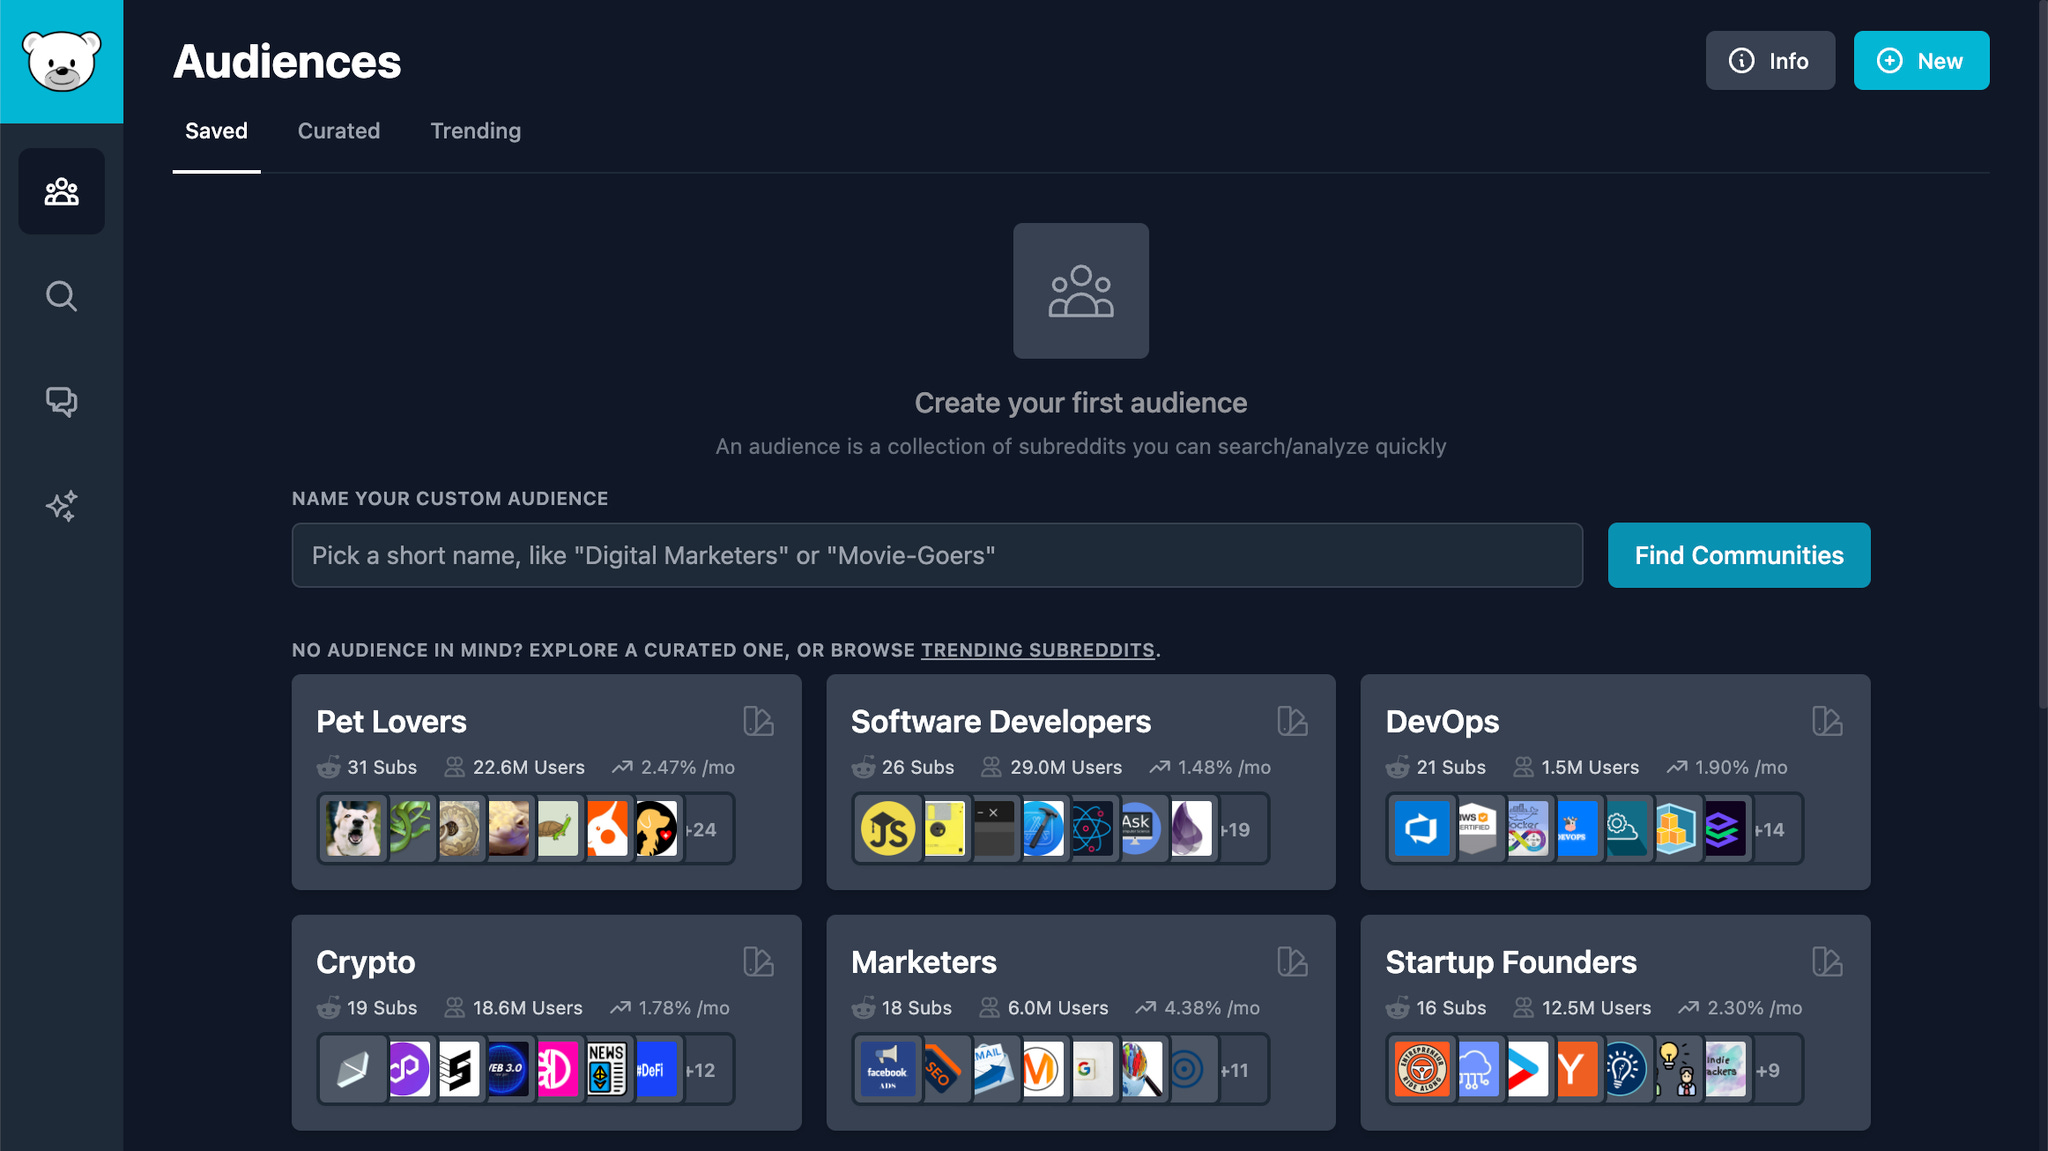Switch to the Curated tab
This screenshot has width=2048, height=1151.
point(339,131)
